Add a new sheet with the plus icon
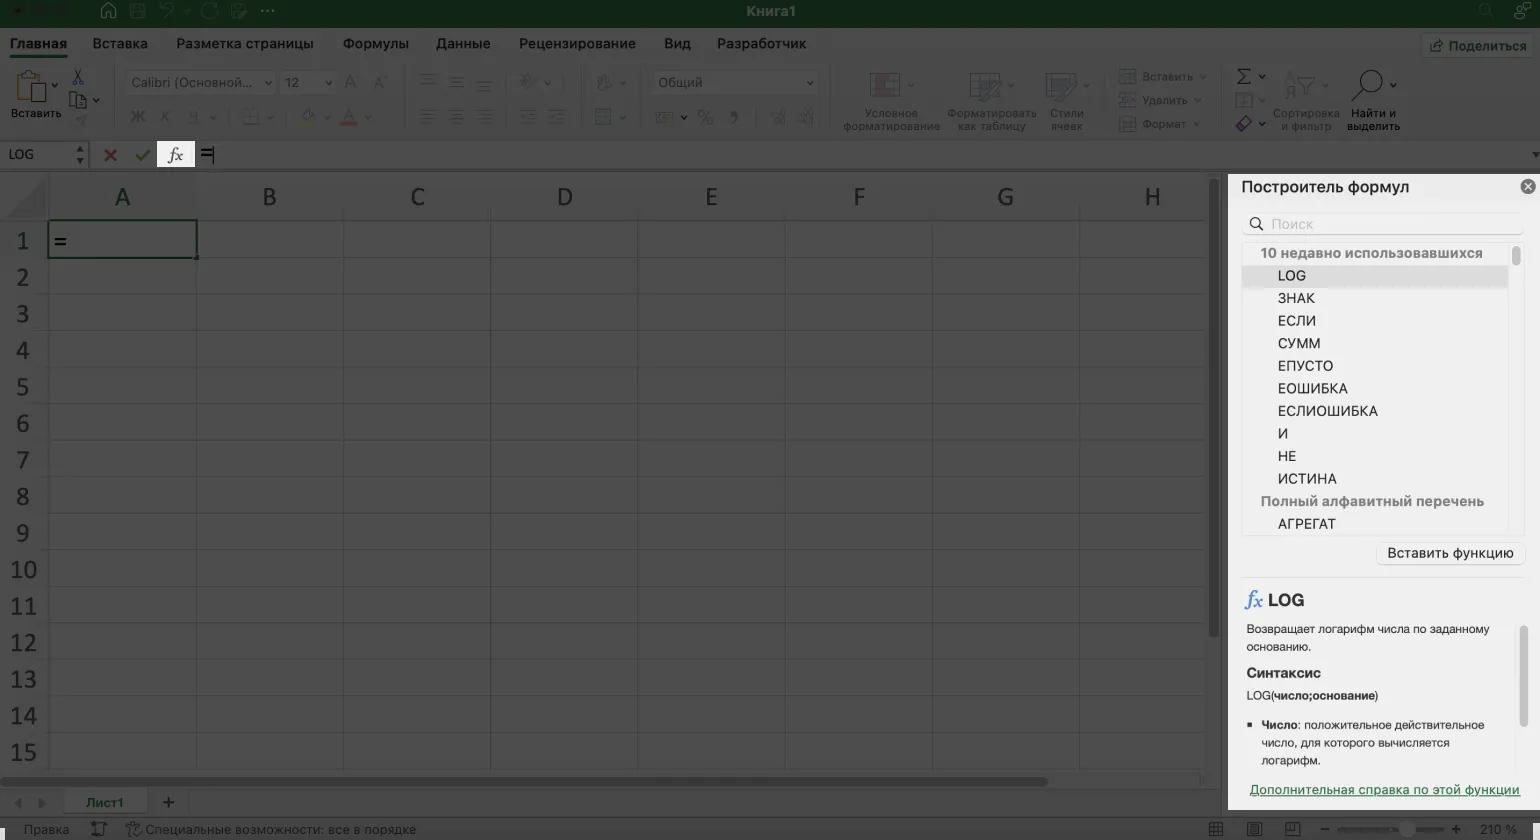Image resolution: width=1540 pixels, height=840 pixels. point(168,802)
